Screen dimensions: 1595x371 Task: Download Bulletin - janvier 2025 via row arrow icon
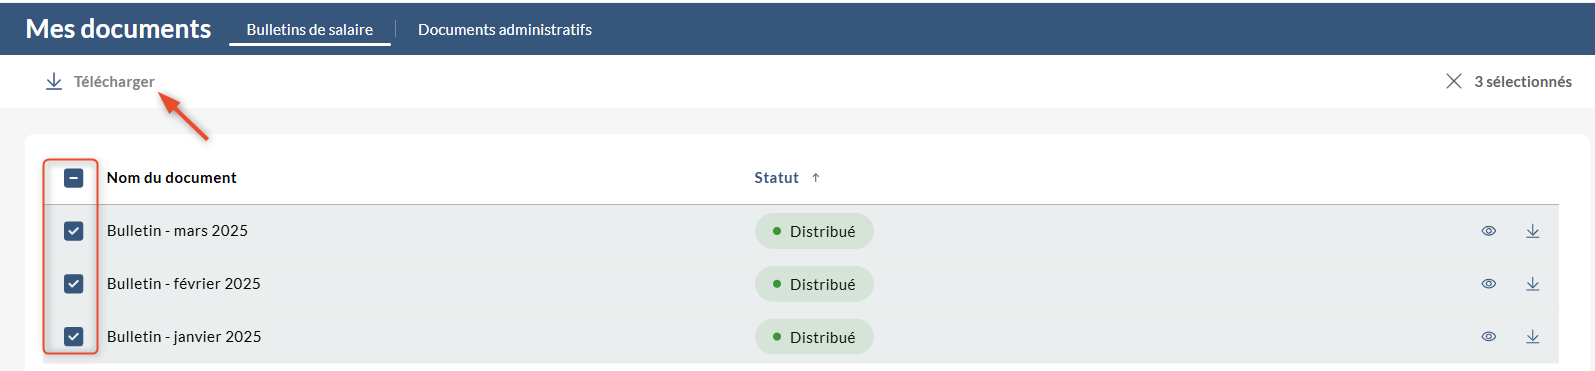coord(1533,337)
